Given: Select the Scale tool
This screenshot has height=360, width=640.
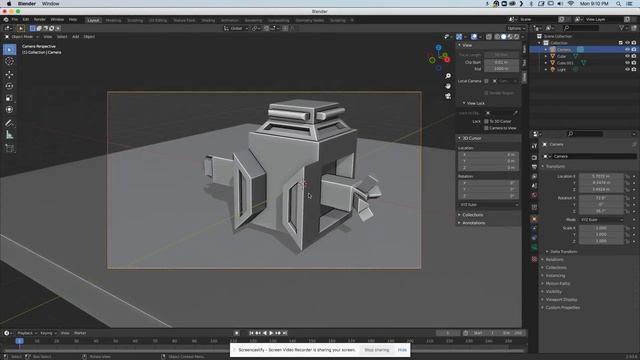Looking at the screenshot, I should point(9,98).
